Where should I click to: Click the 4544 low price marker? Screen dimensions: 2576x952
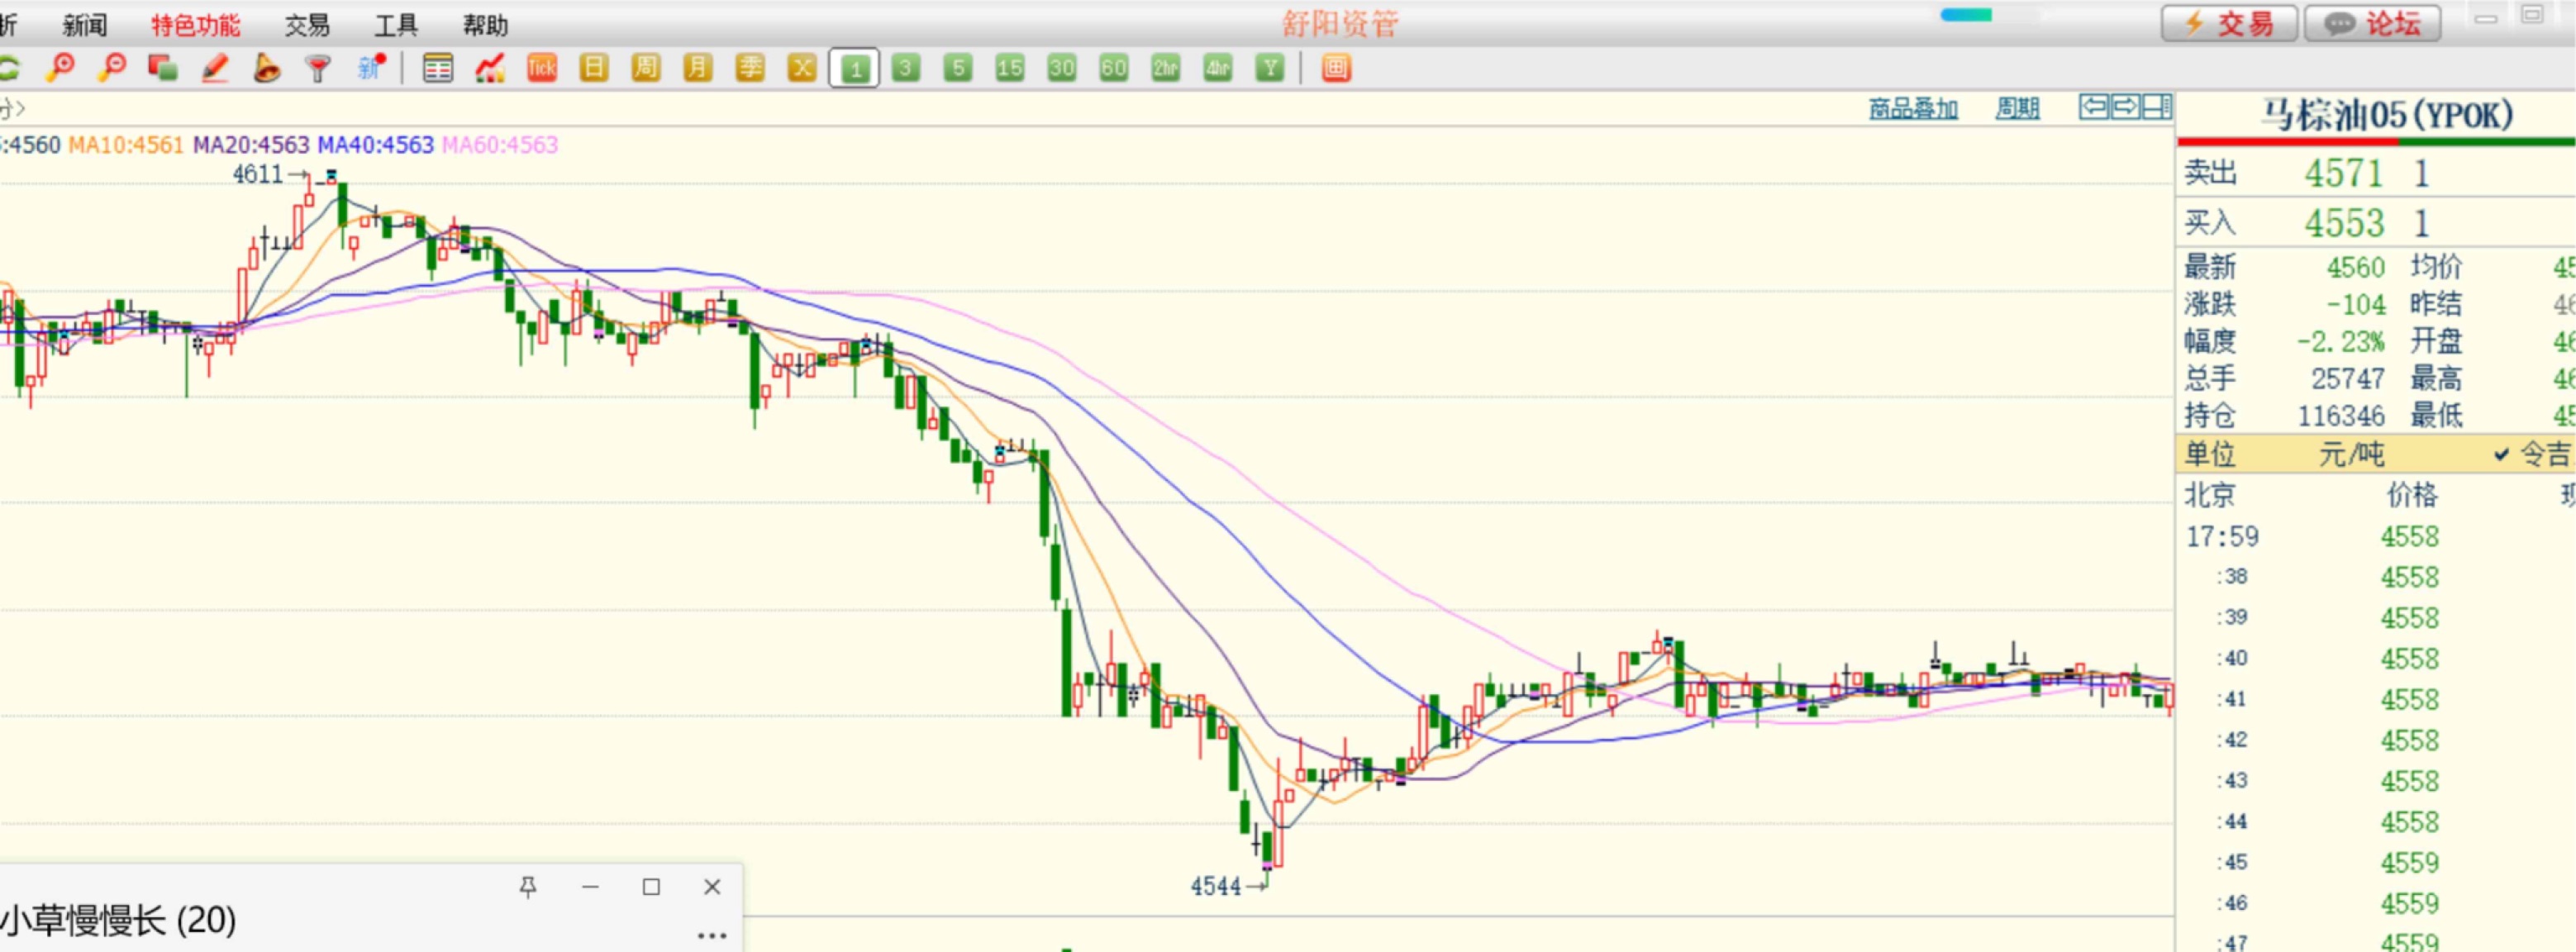click(1215, 886)
